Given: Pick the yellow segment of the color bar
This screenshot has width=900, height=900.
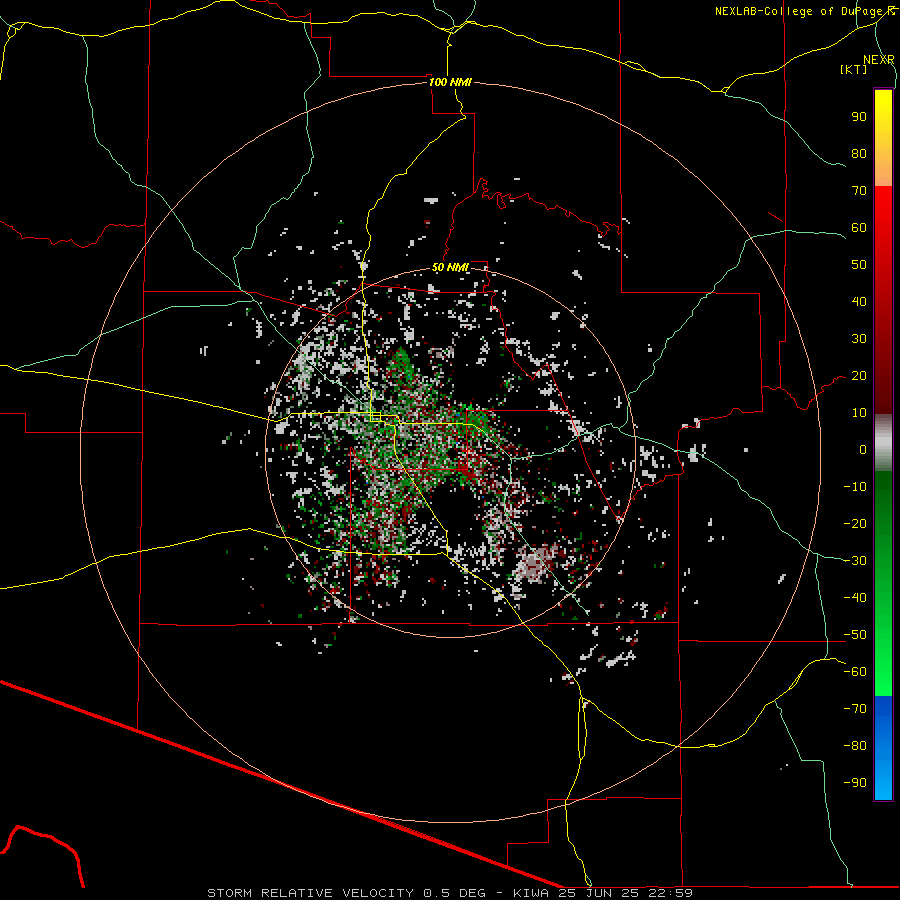Looking at the screenshot, I should click(883, 138).
